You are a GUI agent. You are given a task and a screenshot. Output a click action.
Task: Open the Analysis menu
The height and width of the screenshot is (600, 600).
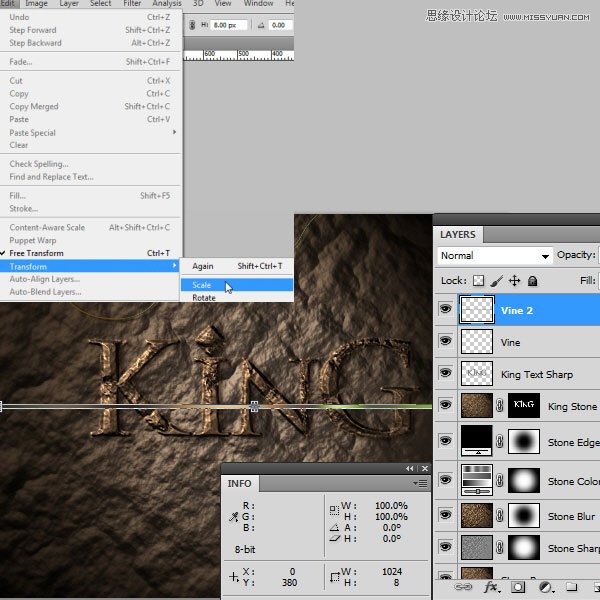point(167,3)
